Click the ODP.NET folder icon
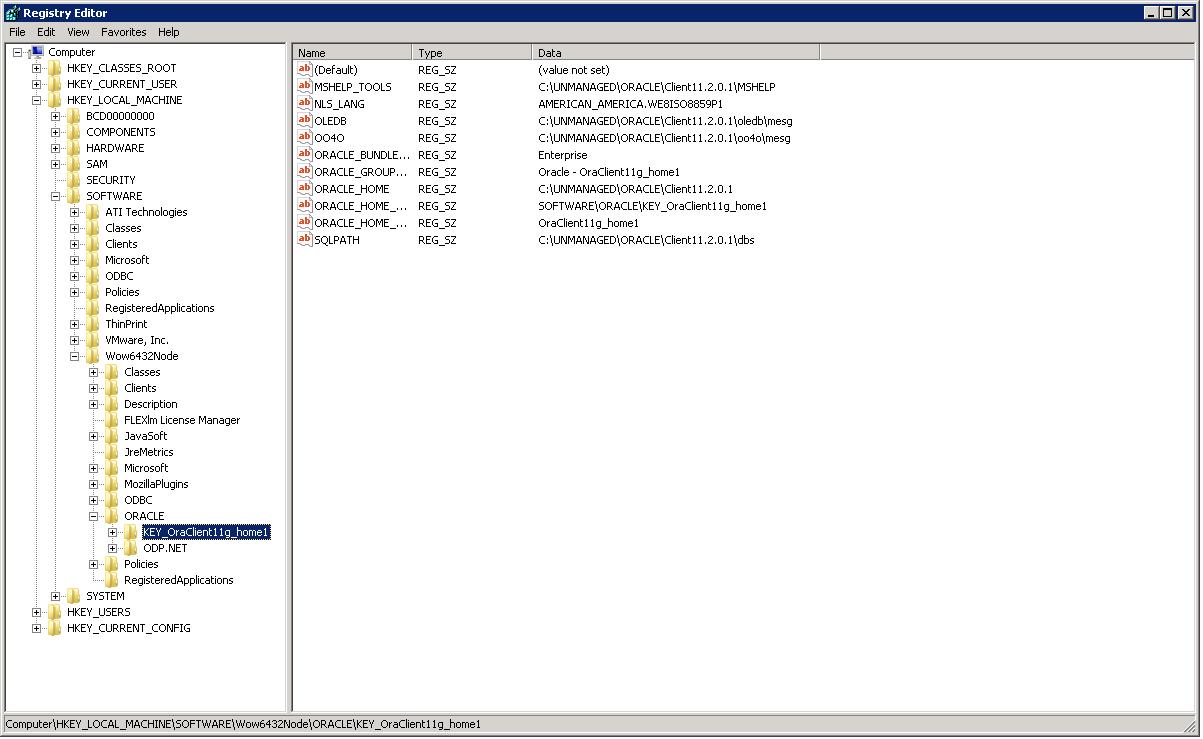This screenshot has width=1203, height=739. pyautogui.click(x=131, y=547)
